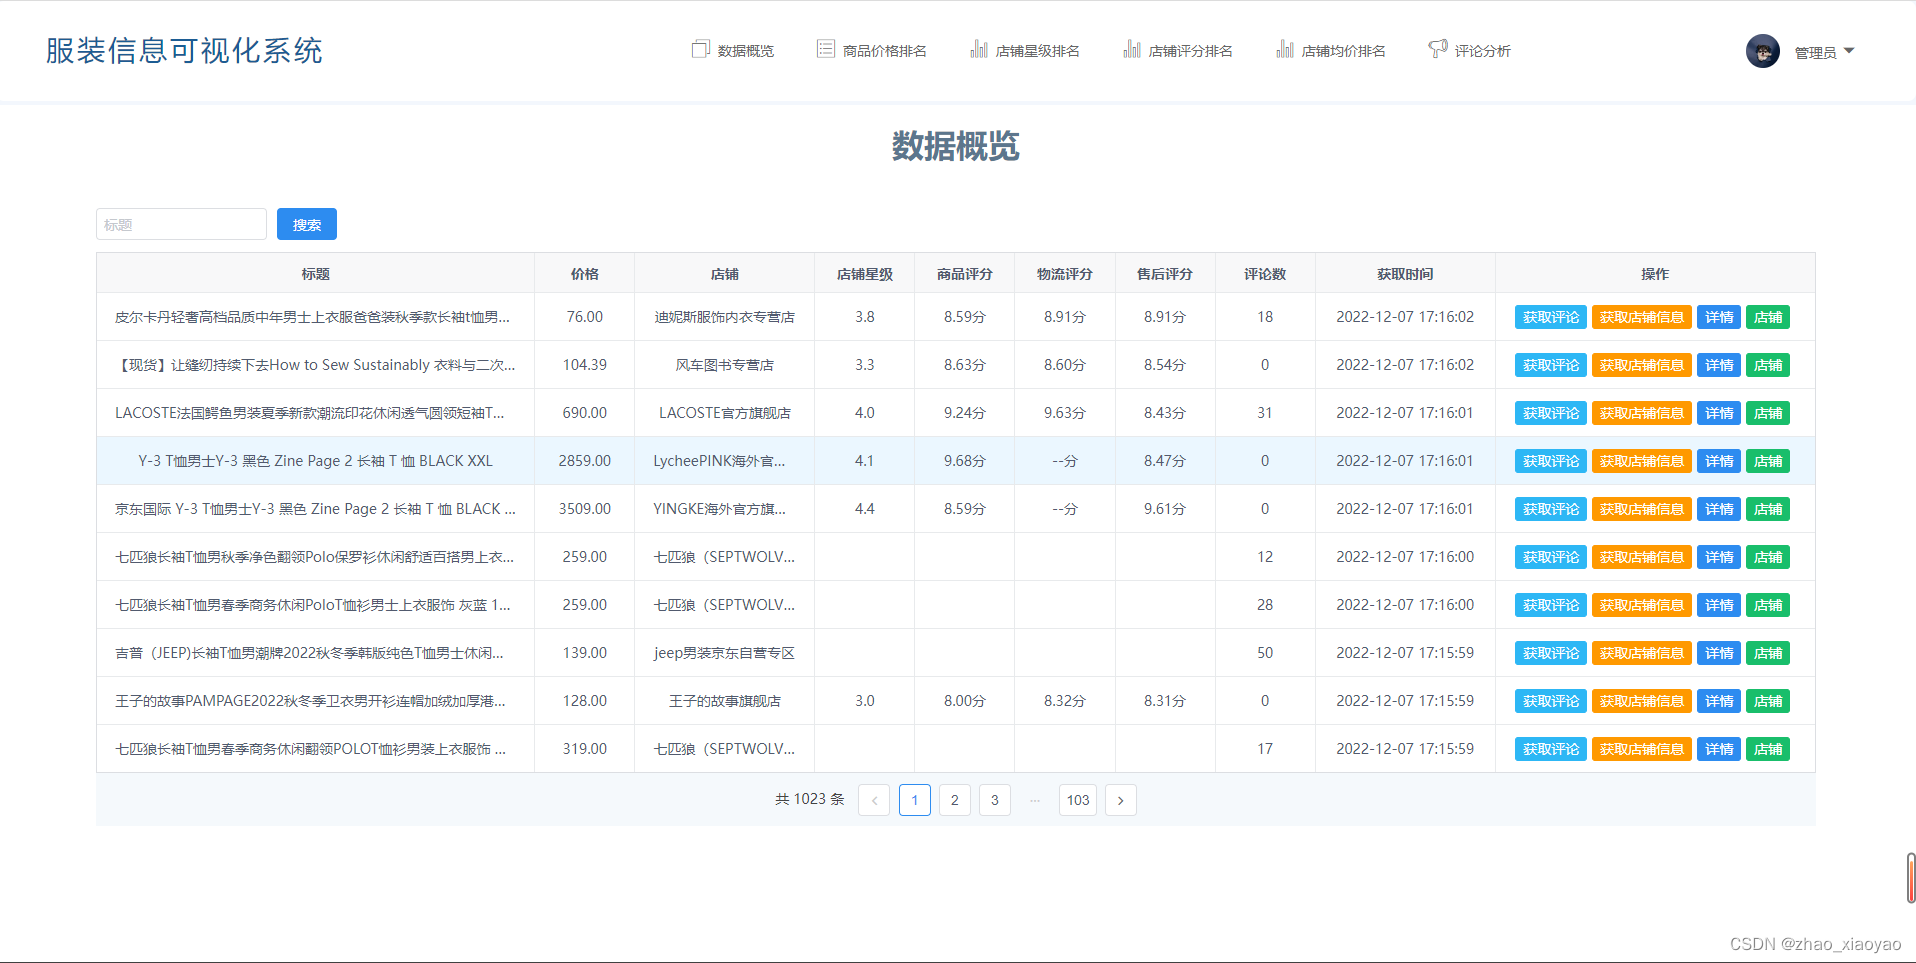Open the 商品价格排名 menu item
Viewport: 1916px width, 963px height.
[871, 50]
